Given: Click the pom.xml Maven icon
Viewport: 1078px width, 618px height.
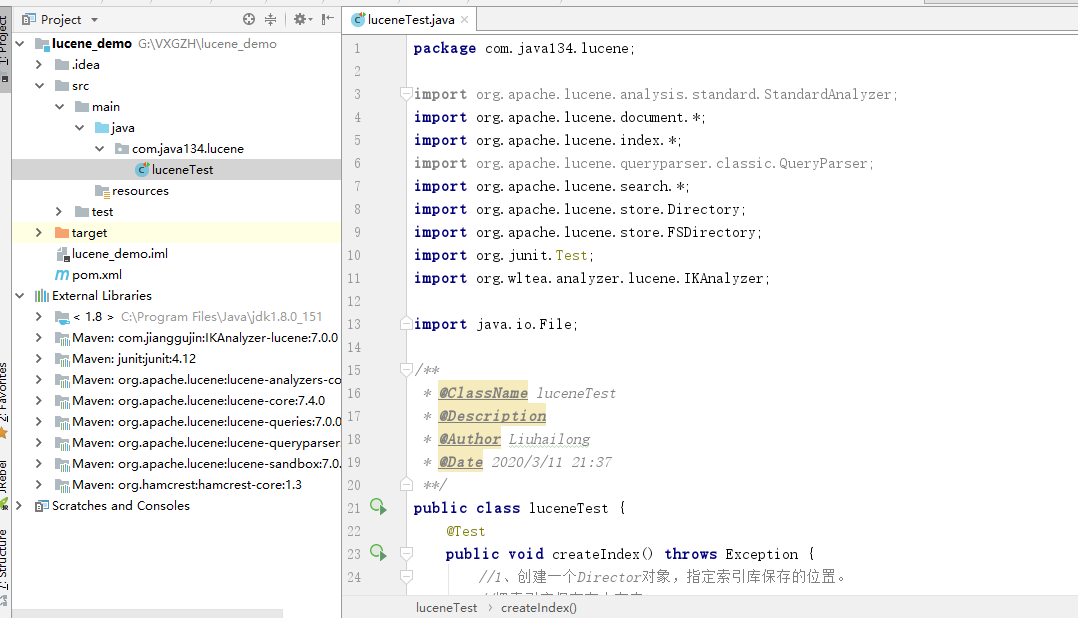Looking at the screenshot, I should pos(62,275).
